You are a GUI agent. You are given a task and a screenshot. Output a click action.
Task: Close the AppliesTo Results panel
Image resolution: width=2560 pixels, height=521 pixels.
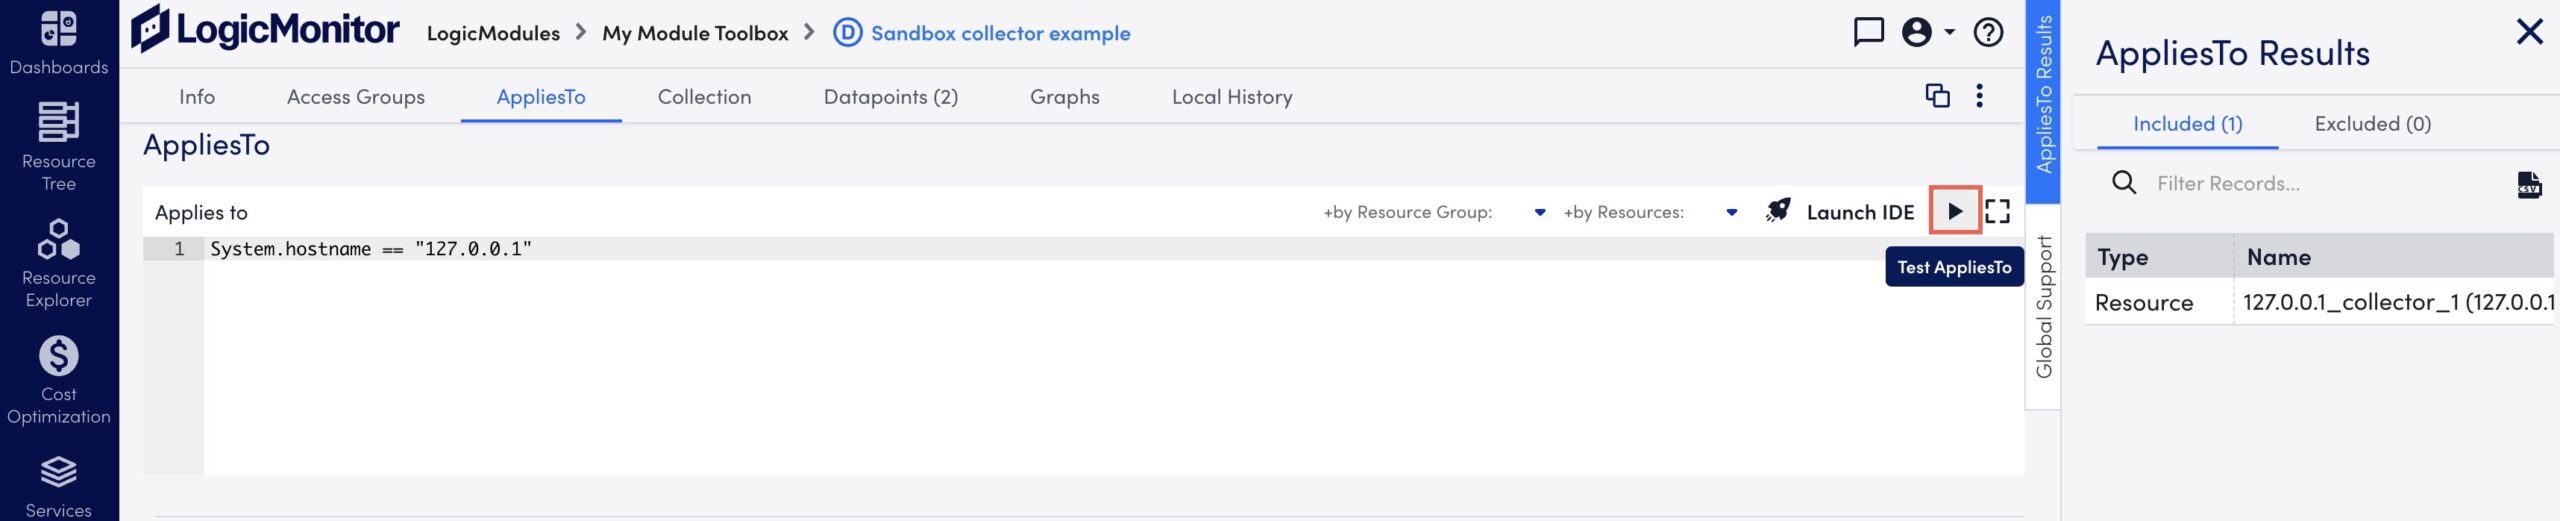point(2529,32)
